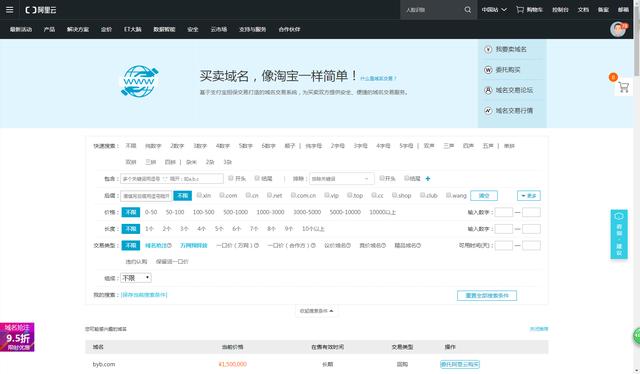The width and height of the screenshot is (640, 374).
Task: Click the reset all search conditions button
Action: click(487, 295)
